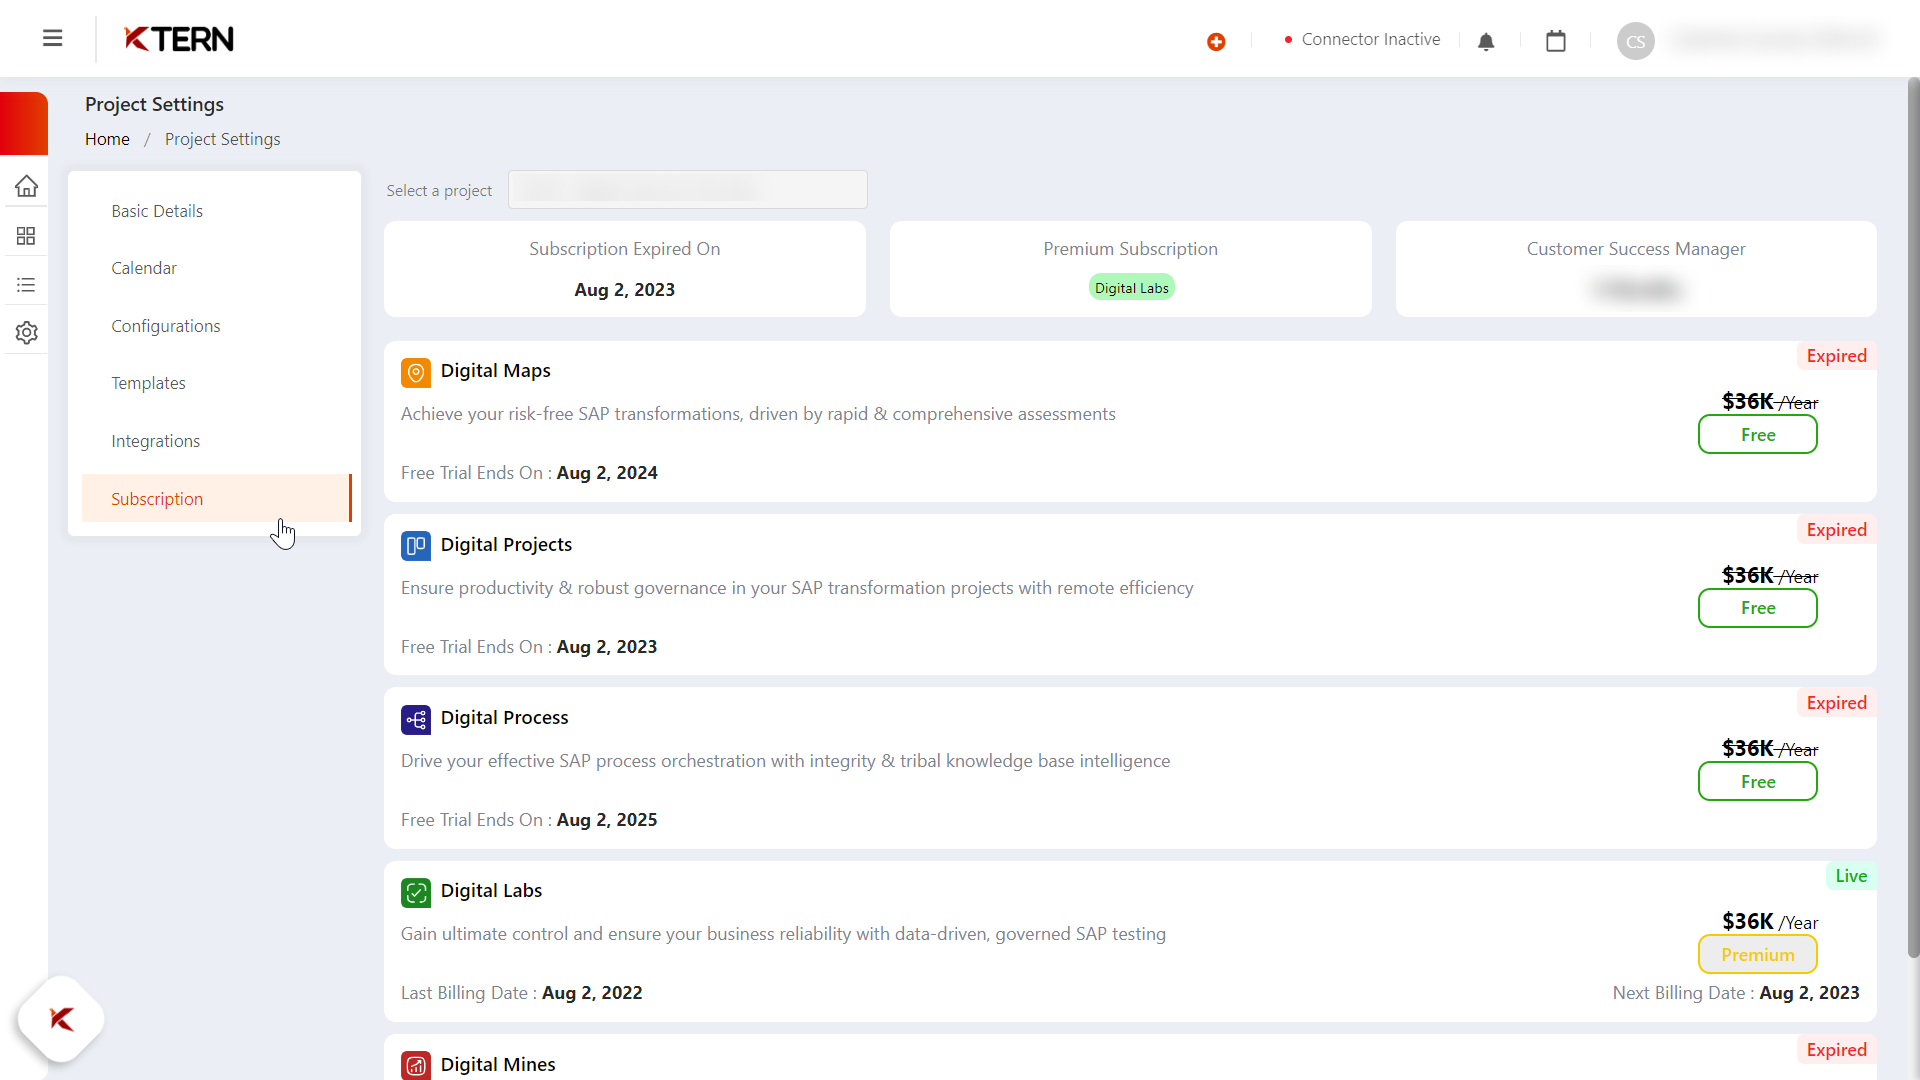Click Expired badge on Digital Projects
1920x1080 pixels.
1836,530
